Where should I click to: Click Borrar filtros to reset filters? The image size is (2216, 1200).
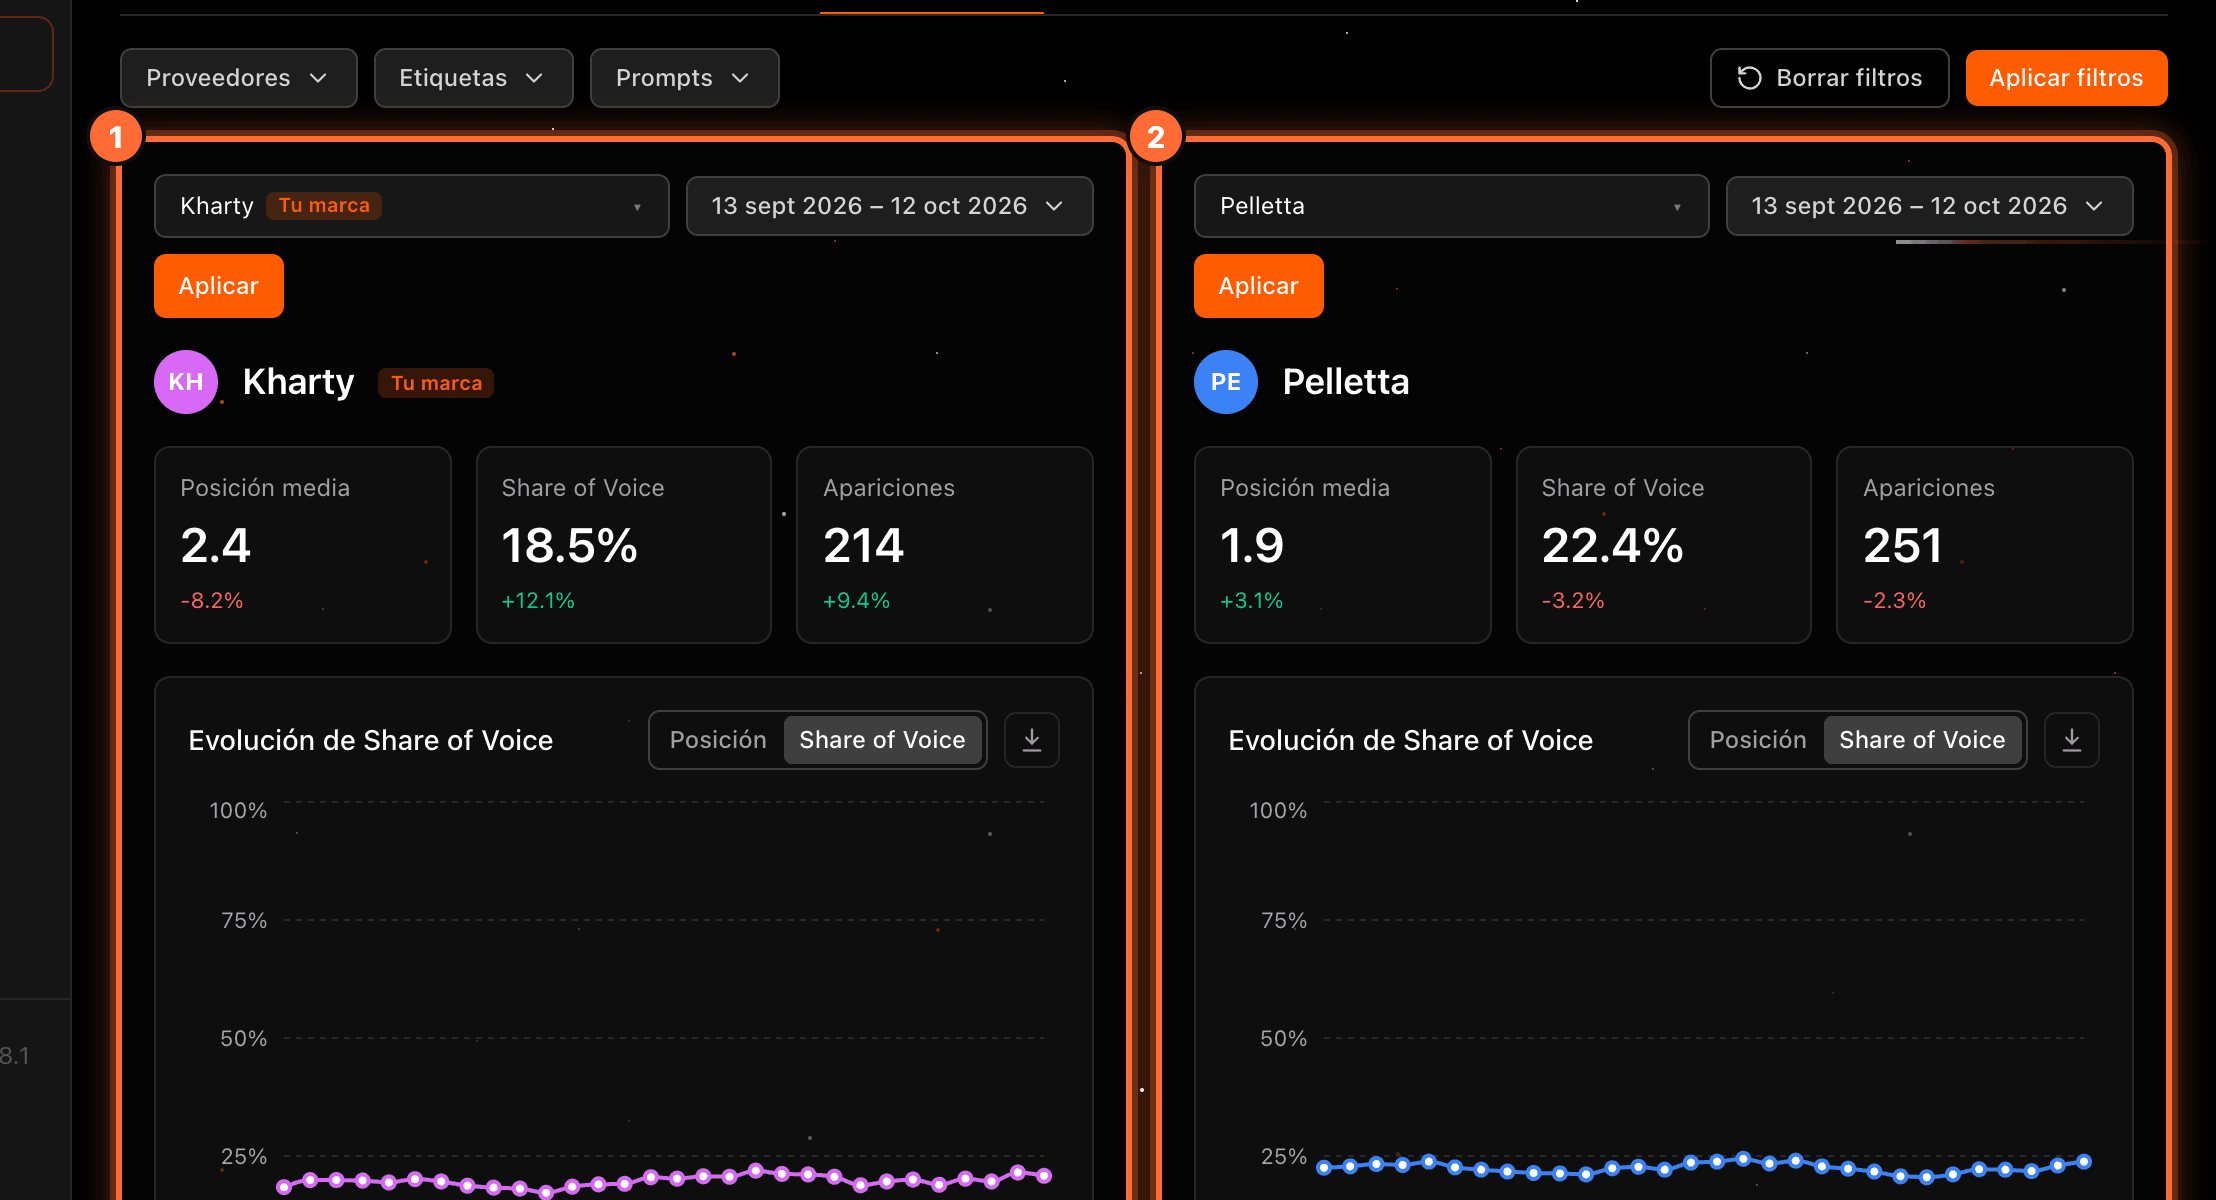(1829, 78)
